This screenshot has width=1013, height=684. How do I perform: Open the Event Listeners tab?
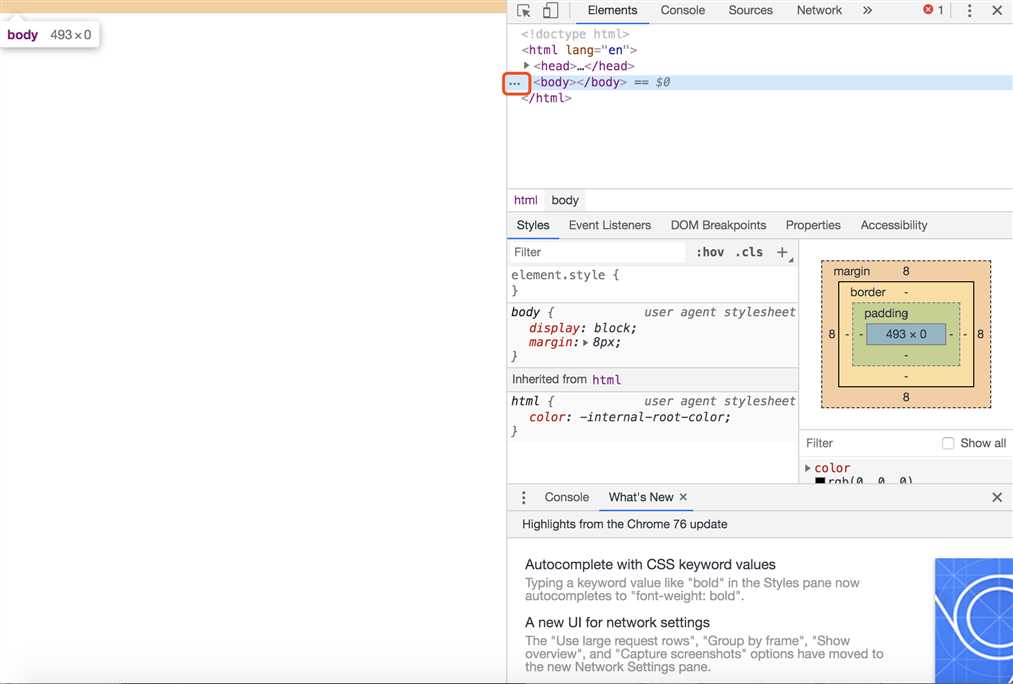pos(609,225)
